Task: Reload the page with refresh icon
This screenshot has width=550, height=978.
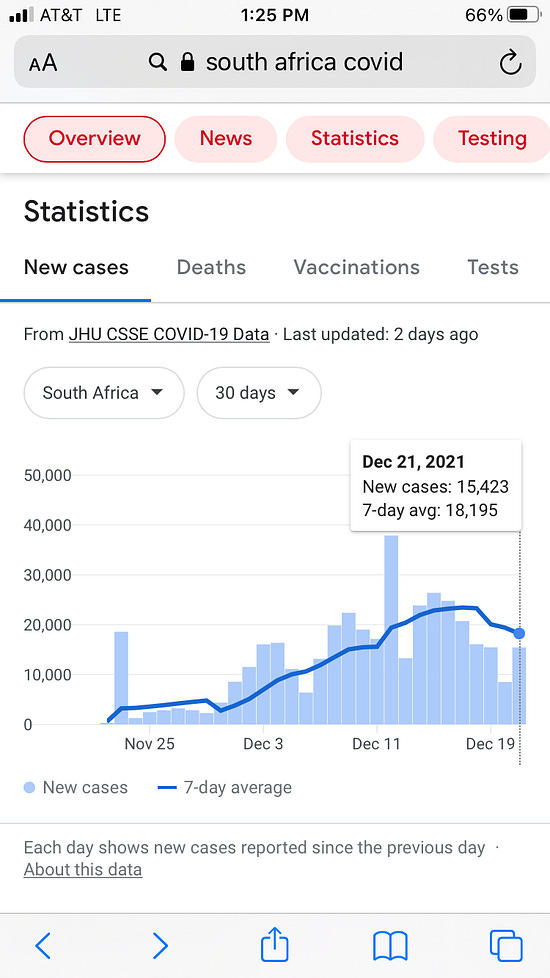Action: click(x=510, y=62)
